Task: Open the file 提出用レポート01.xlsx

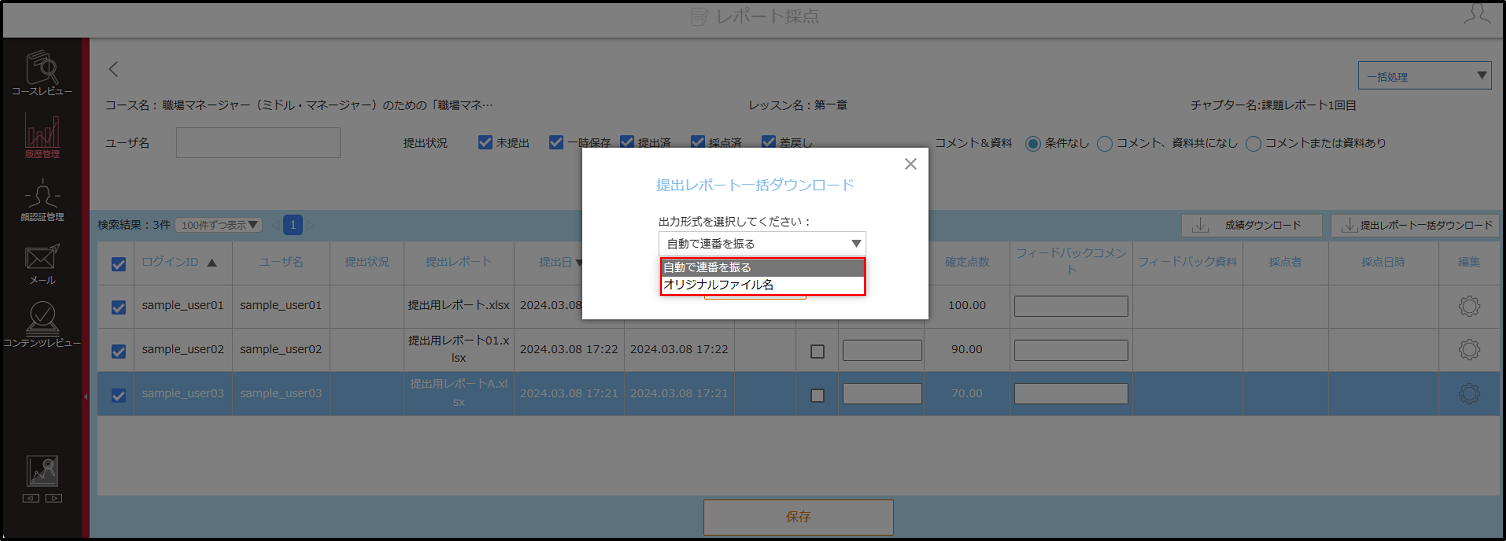Action: (x=459, y=349)
